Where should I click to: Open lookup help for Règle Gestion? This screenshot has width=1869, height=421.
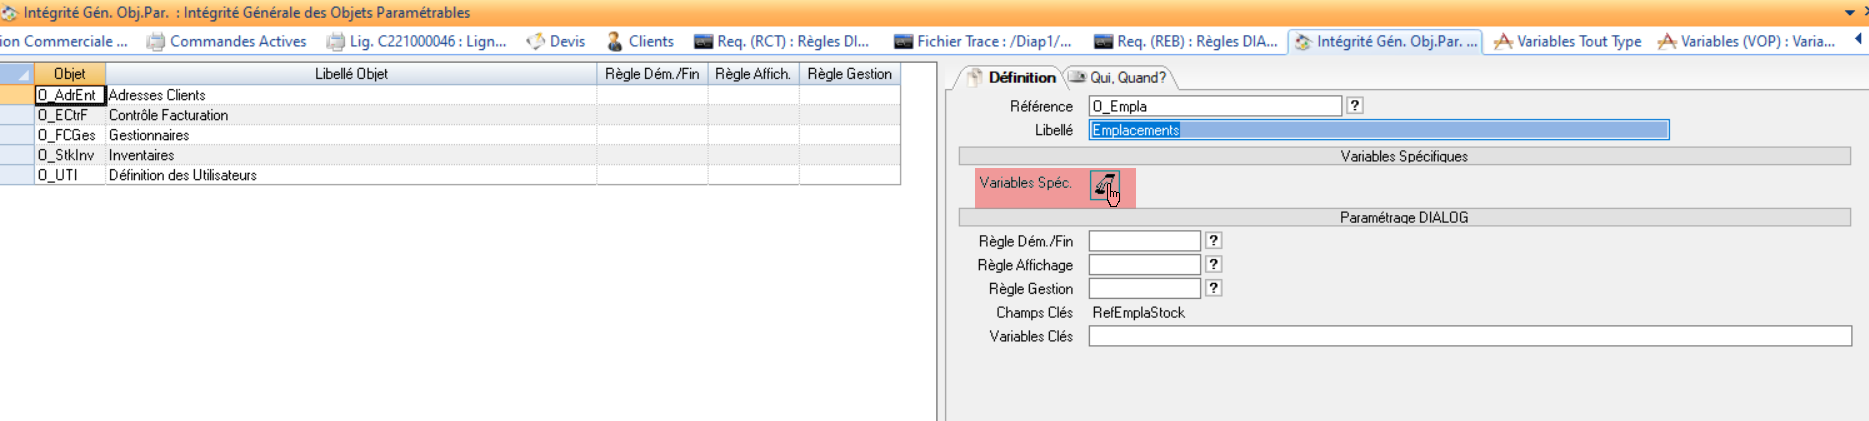point(1213,289)
